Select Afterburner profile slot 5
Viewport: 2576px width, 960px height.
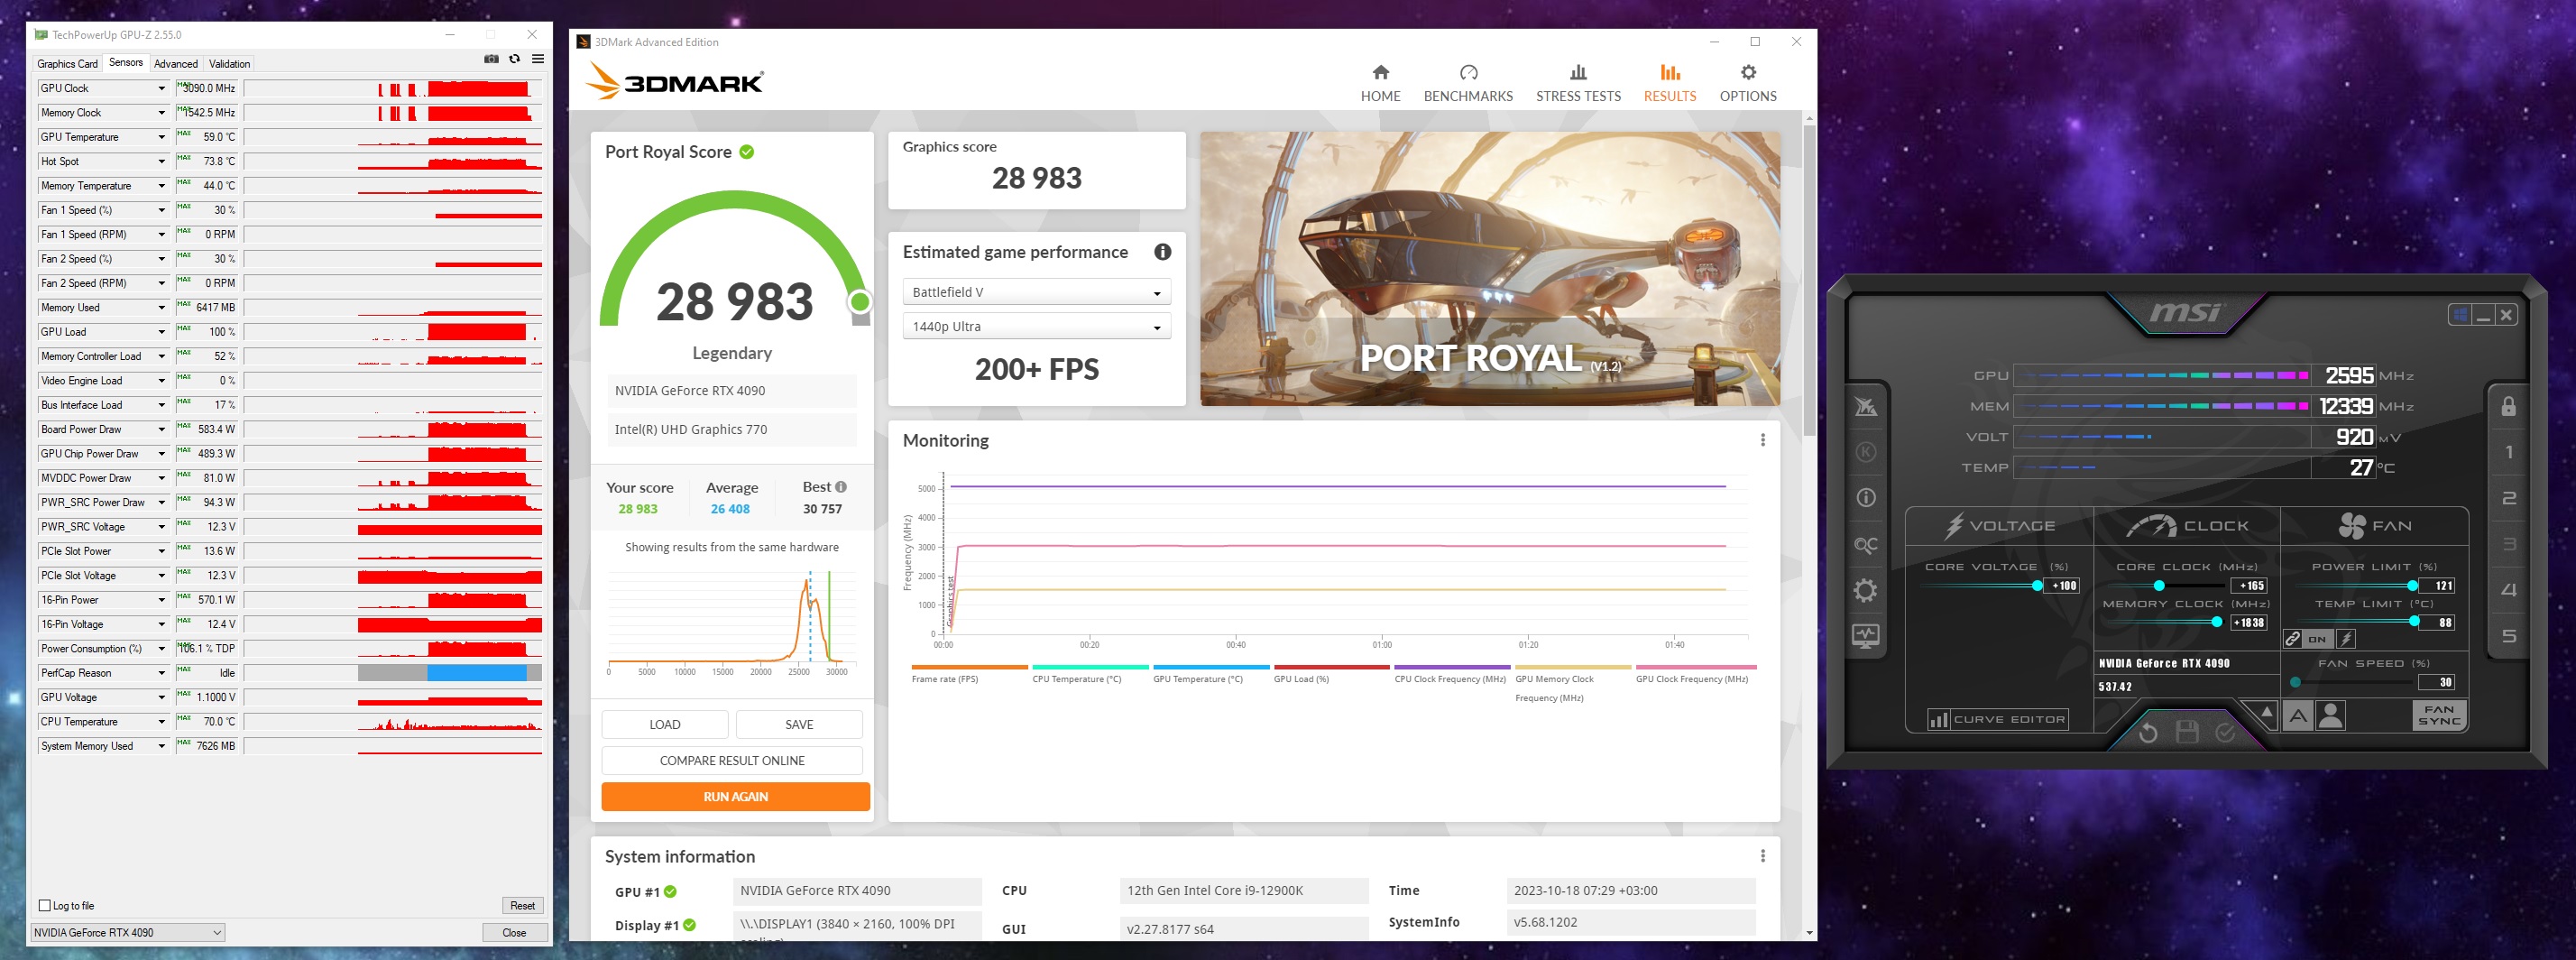[x=2509, y=636]
